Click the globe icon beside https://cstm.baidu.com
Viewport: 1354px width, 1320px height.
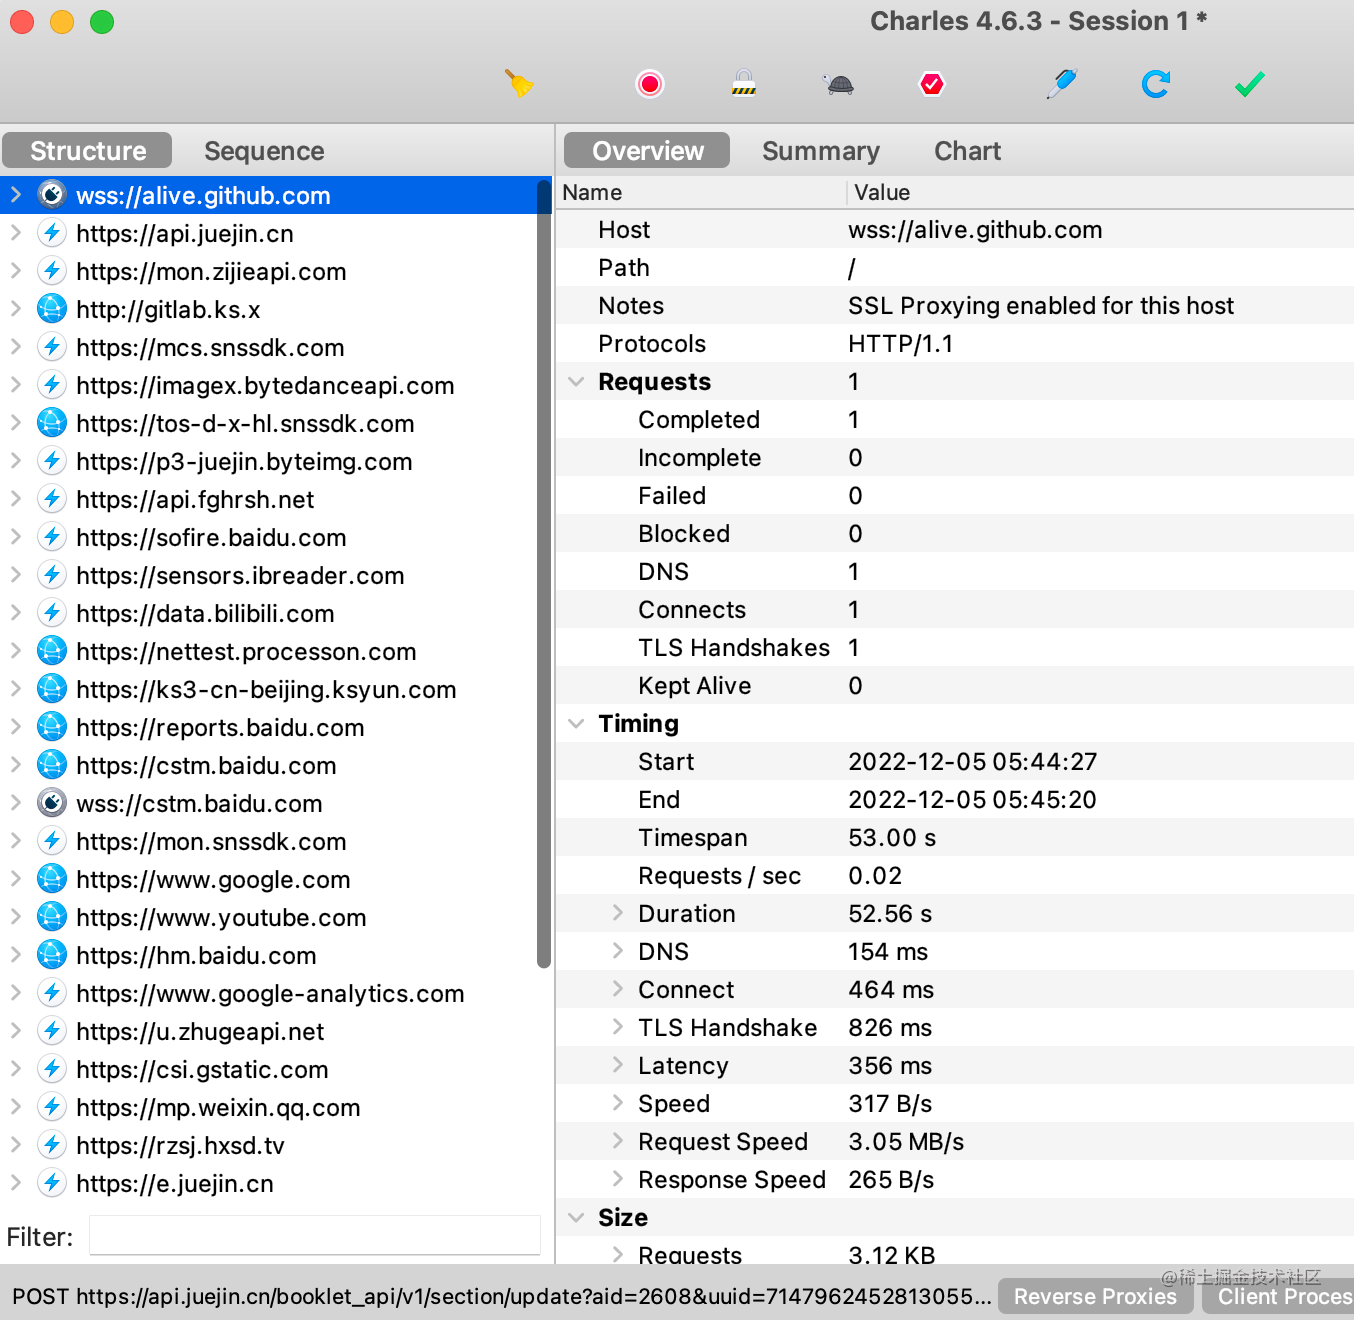pyautogui.click(x=52, y=765)
